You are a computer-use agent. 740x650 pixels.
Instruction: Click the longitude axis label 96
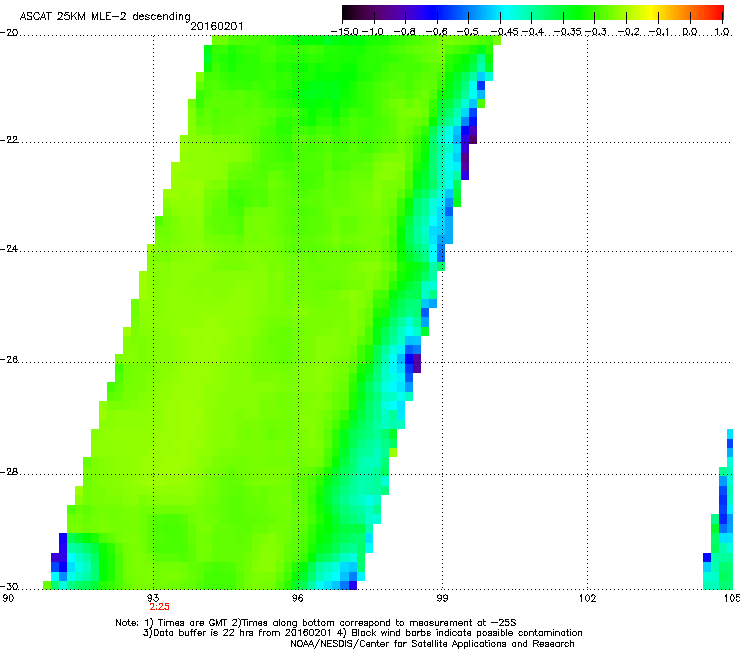click(298, 599)
